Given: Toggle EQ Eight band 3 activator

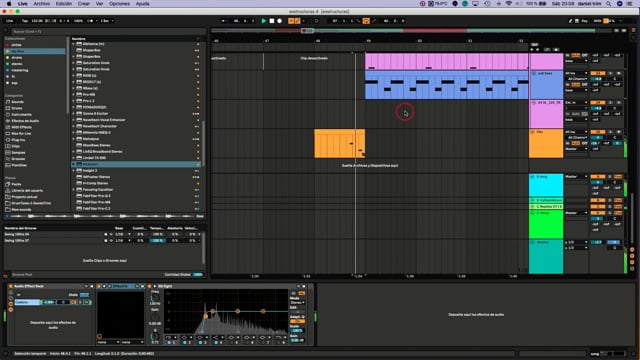Looking at the screenshot, I should click(200, 342).
